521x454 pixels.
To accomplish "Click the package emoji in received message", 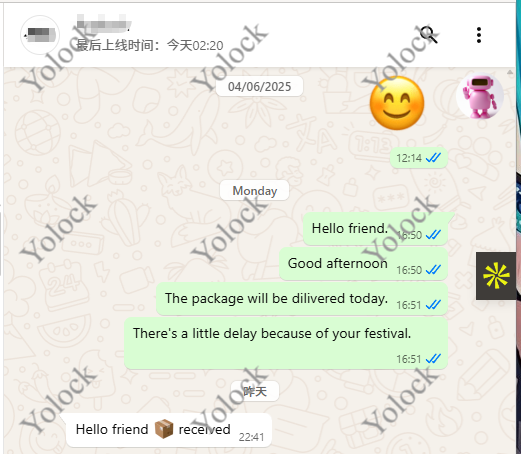I will coord(164,429).
